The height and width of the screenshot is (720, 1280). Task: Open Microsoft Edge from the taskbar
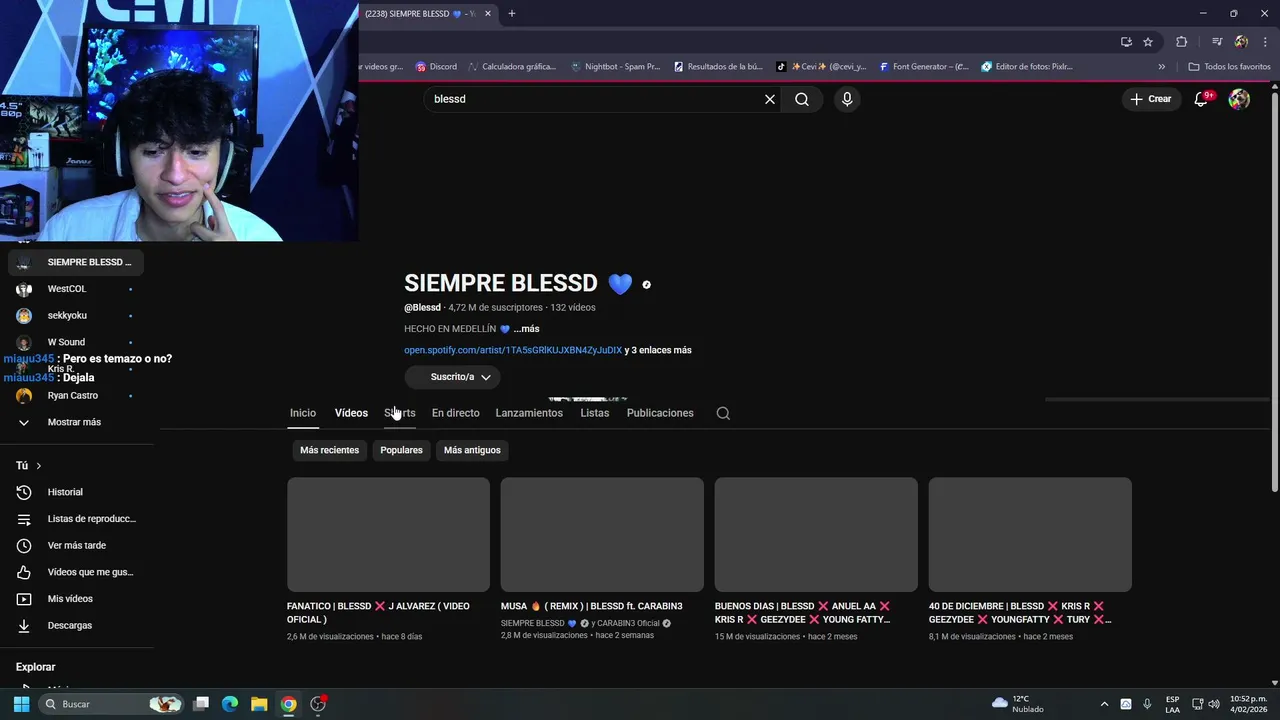click(230, 704)
